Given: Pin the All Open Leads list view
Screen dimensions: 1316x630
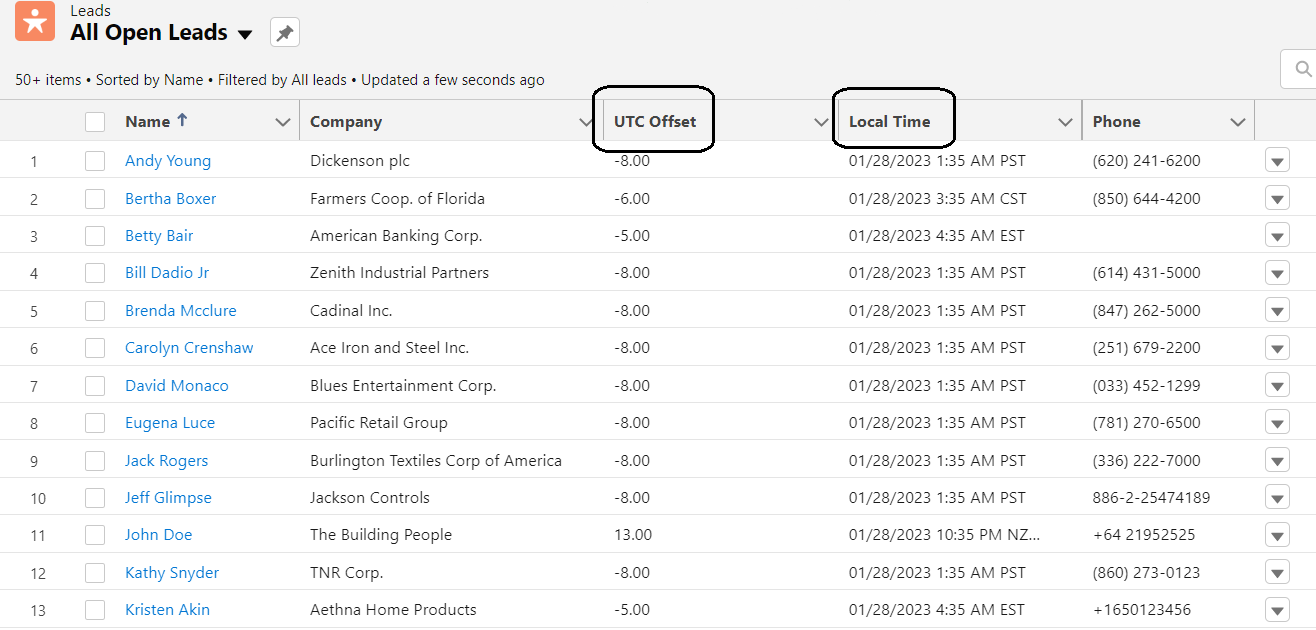Looking at the screenshot, I should click(284, 32).
